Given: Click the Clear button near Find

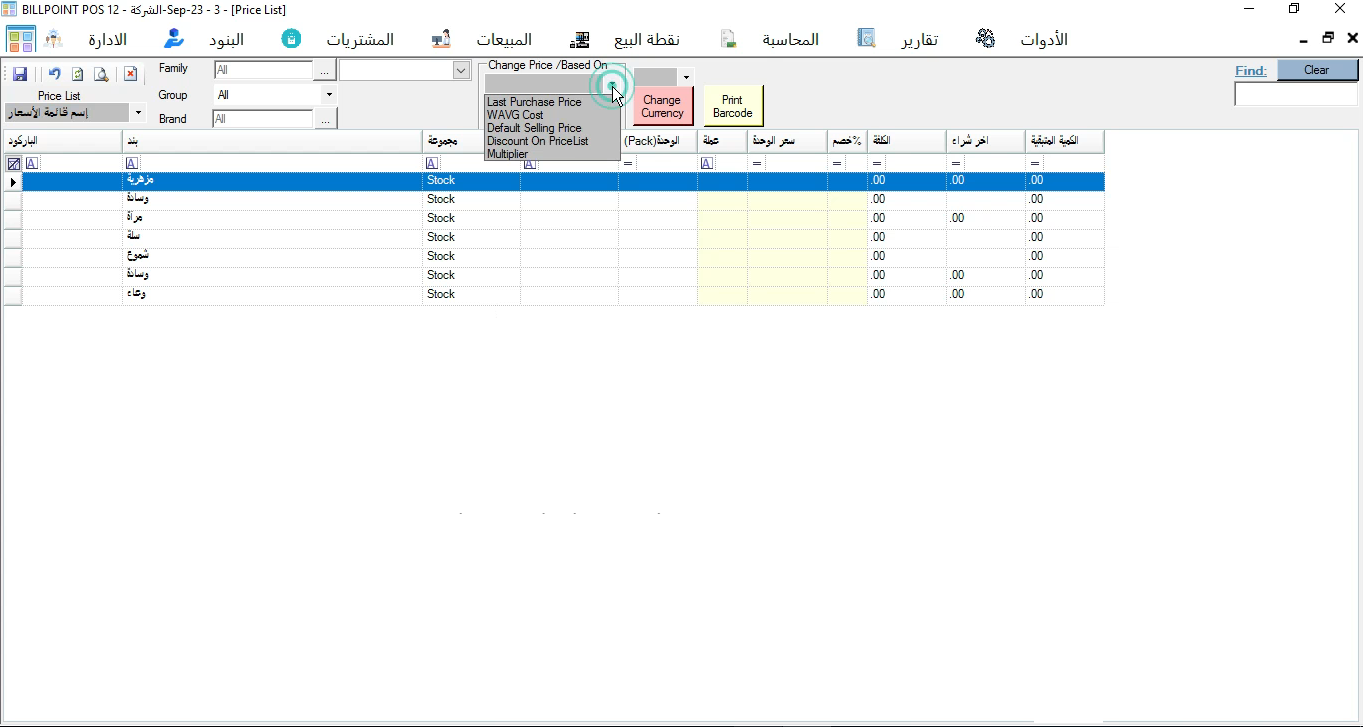Looking at the screenshot, I should [x=1317, y=70].
